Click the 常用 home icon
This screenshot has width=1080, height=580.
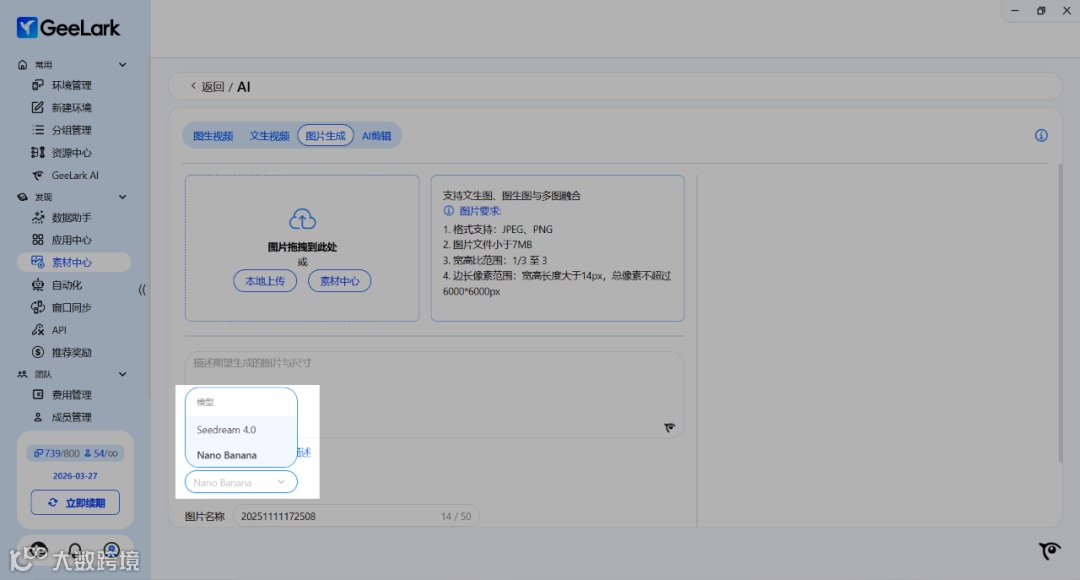click(23, 65)
